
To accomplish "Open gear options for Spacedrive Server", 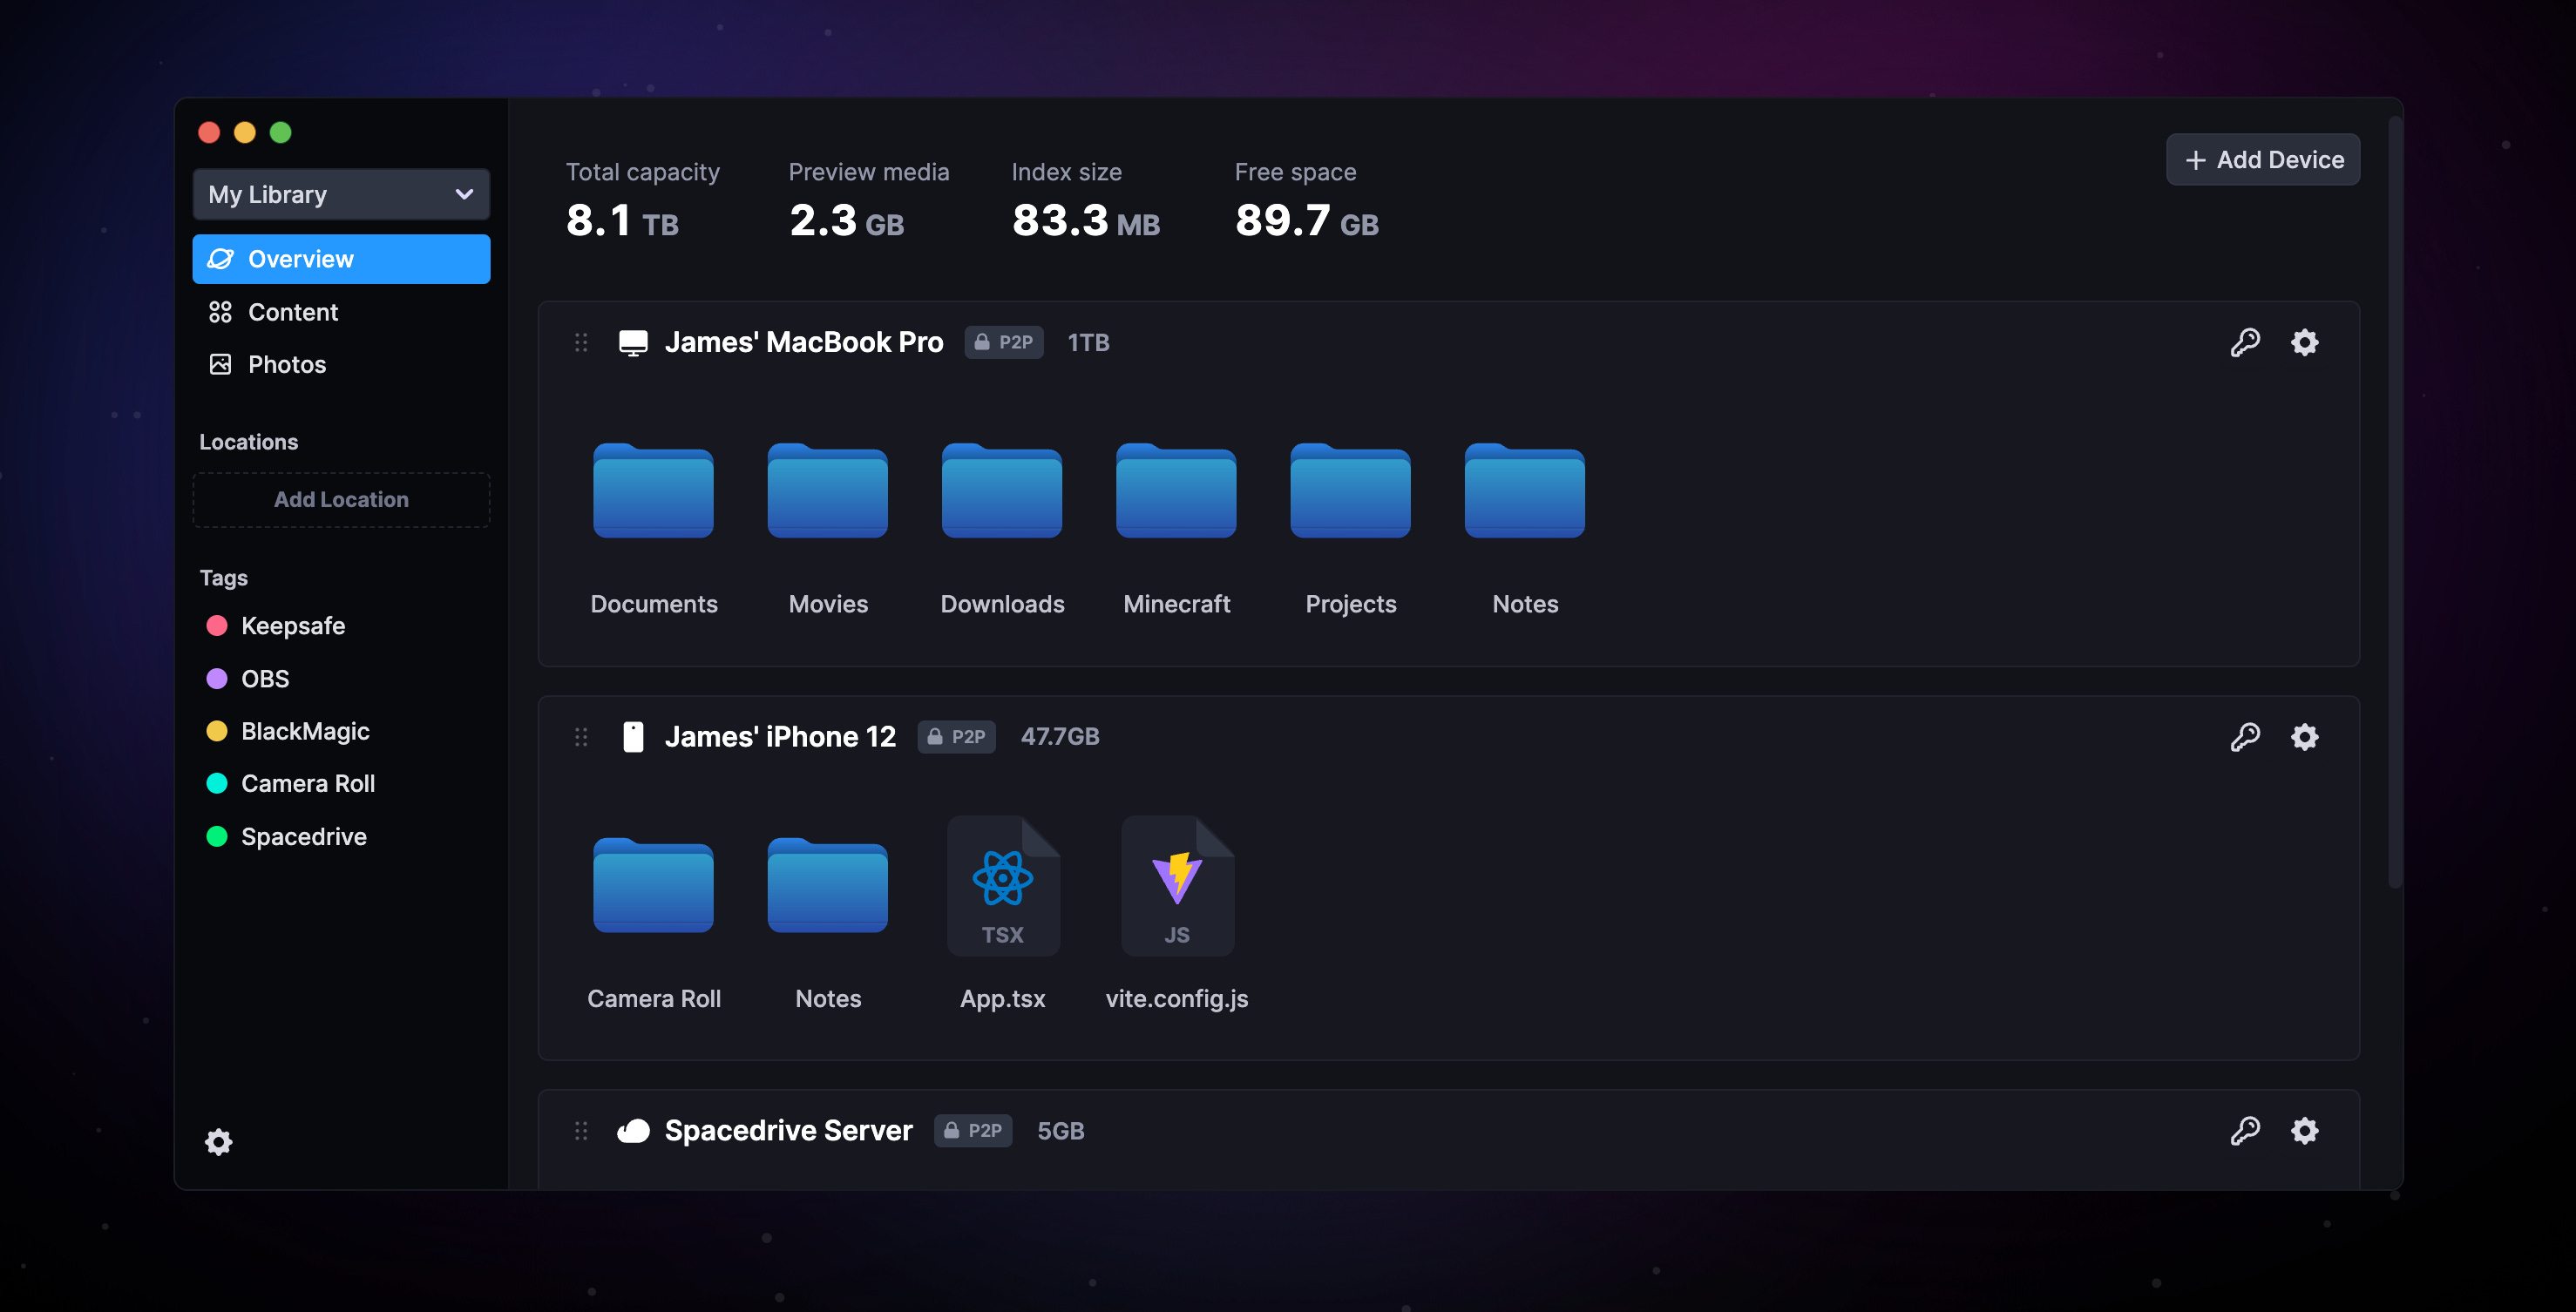I will (x=2304, y=1131).
